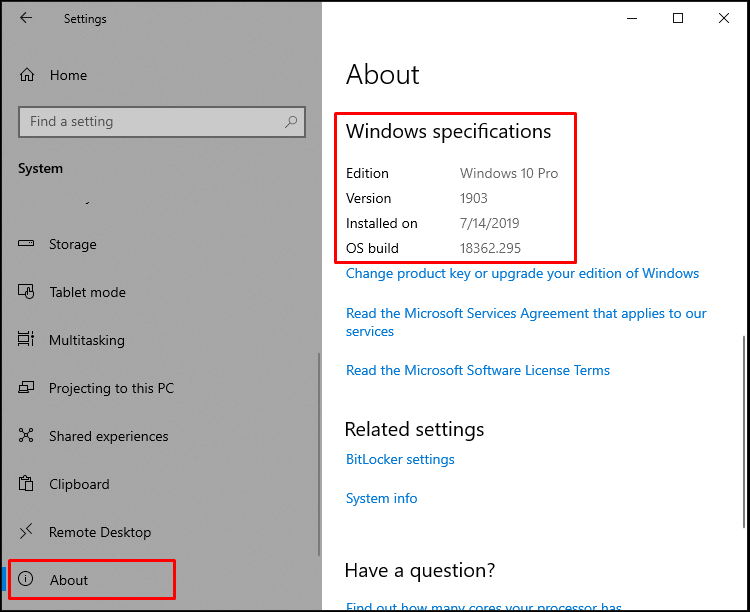The image size is (750, 612).
Task: Click the Remote Desktop icon
Action: coord(28,532)
